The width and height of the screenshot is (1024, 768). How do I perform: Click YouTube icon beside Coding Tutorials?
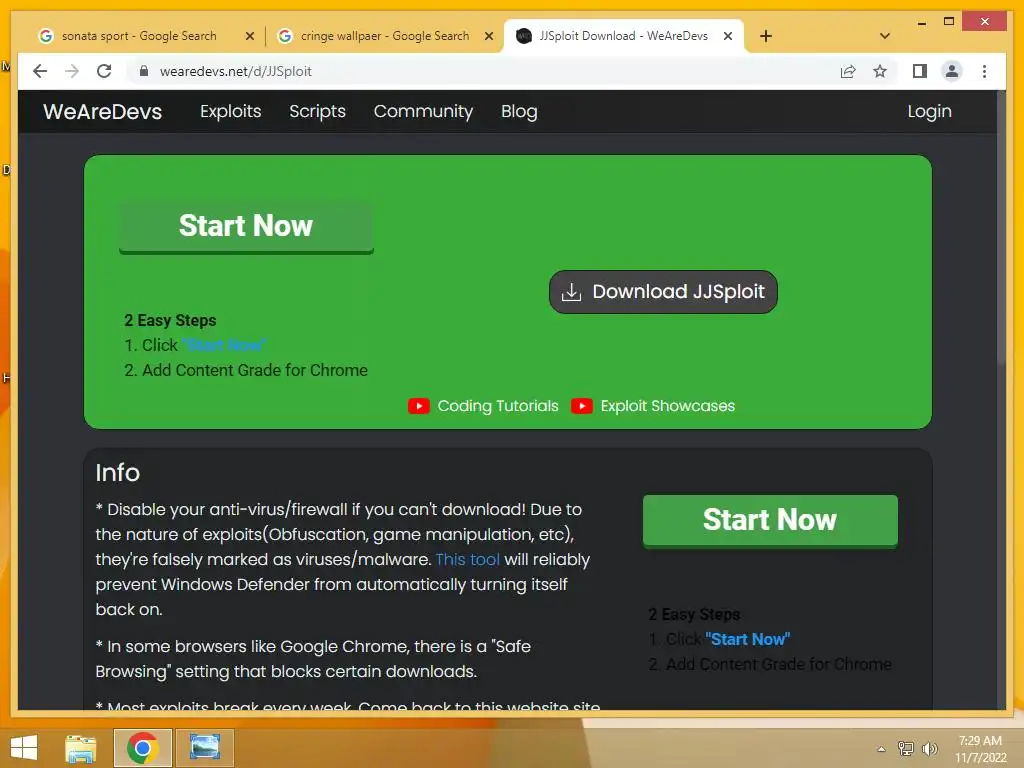coord(419,406)
